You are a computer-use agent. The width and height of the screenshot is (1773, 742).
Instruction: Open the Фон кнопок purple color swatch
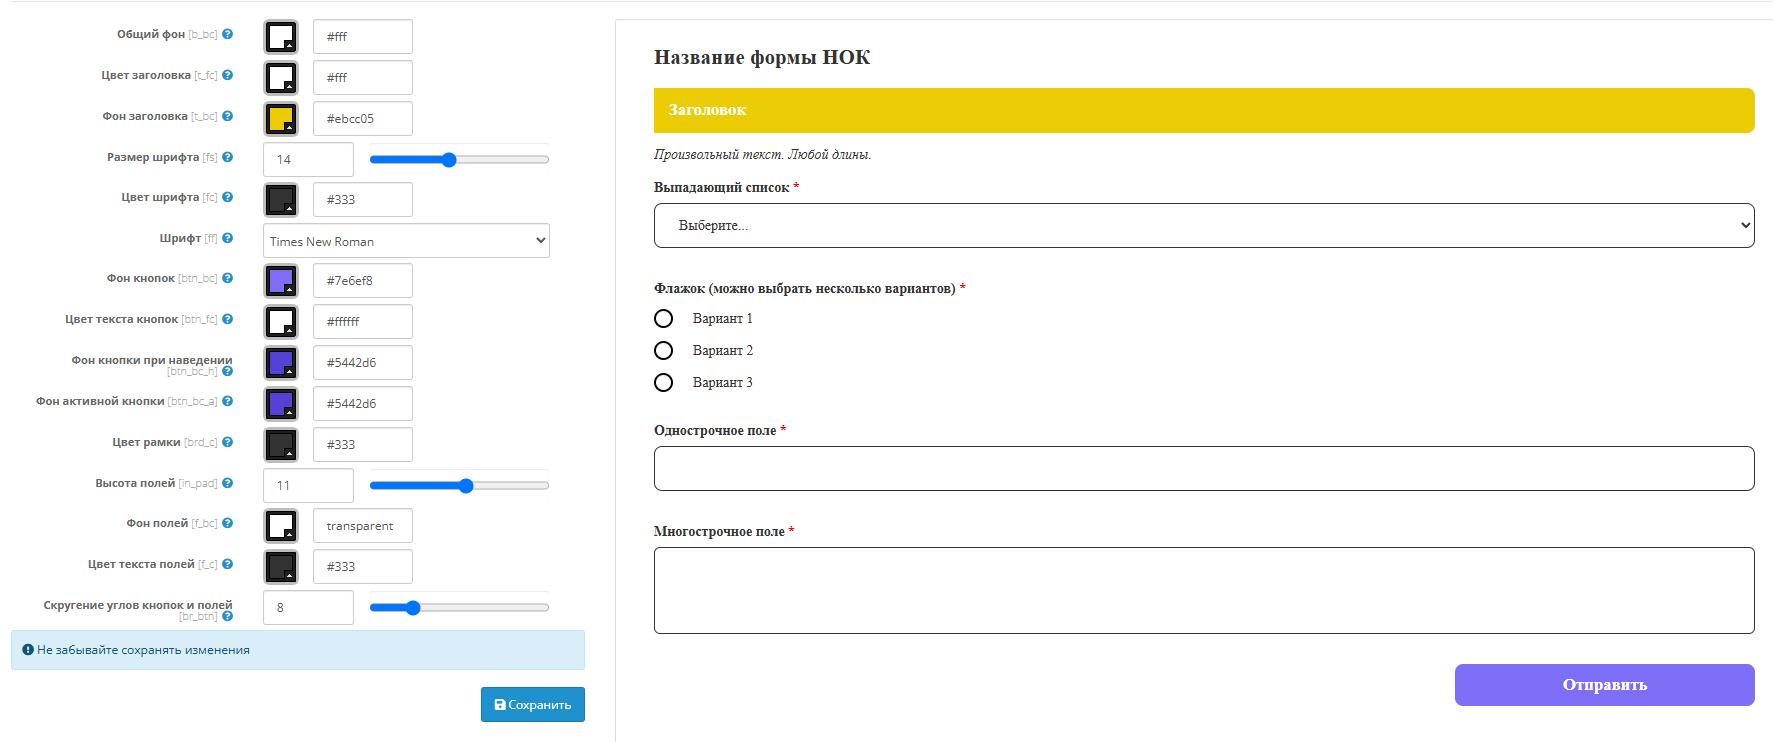(x=281, y=281)
